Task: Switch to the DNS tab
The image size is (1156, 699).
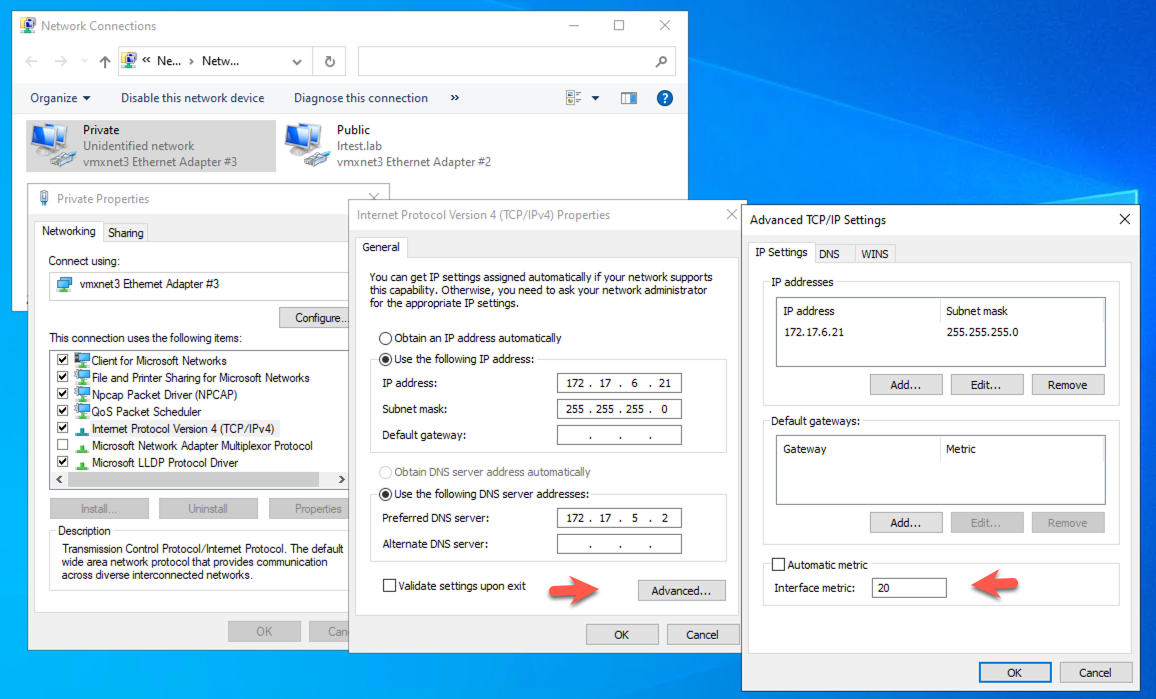Action: point(829,254)
